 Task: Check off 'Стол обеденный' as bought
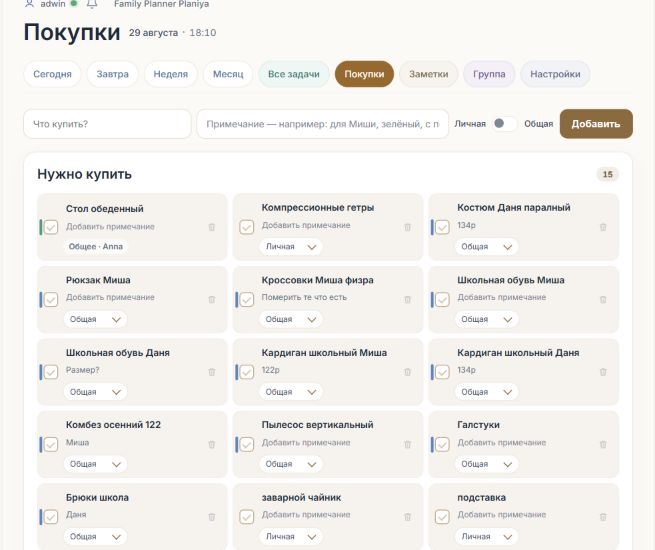tap(51, 227)
